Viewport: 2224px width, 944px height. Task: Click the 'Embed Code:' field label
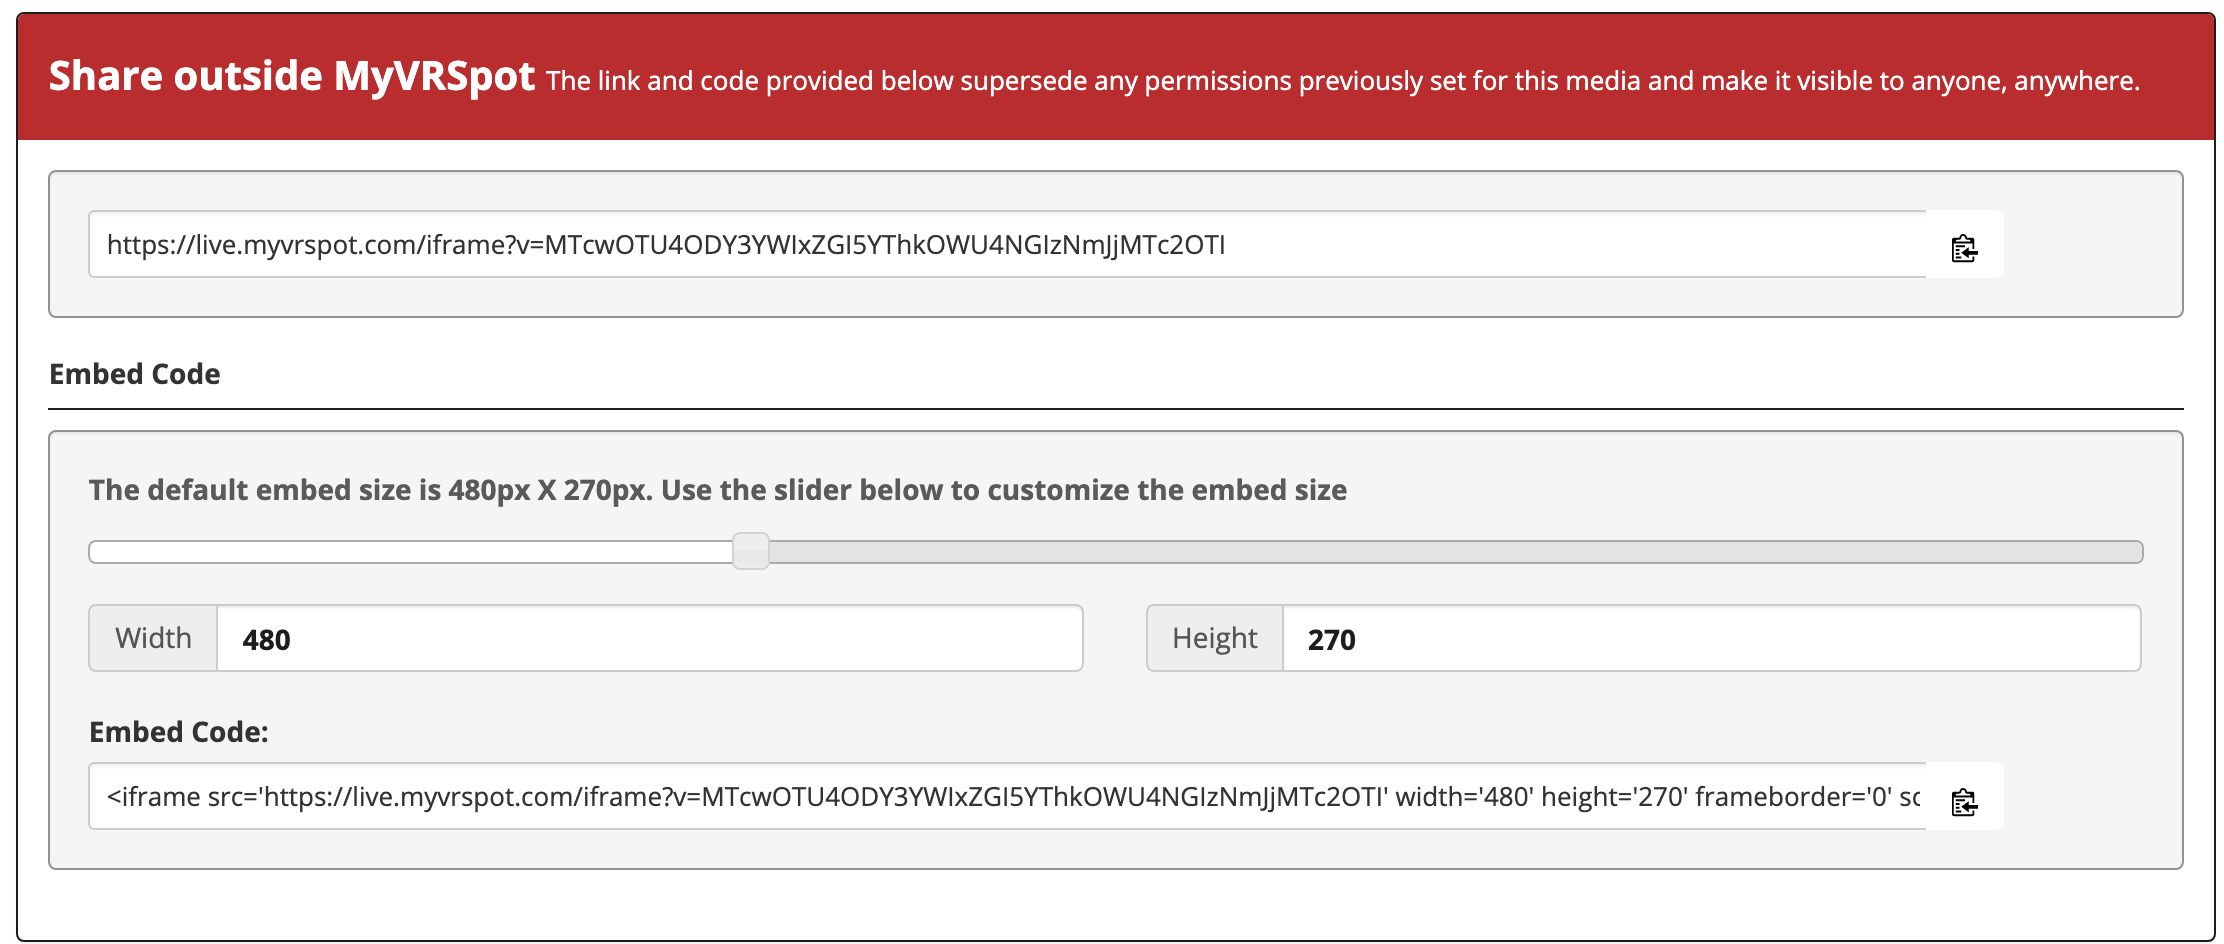pyautogui.click(x=179, y=732)
